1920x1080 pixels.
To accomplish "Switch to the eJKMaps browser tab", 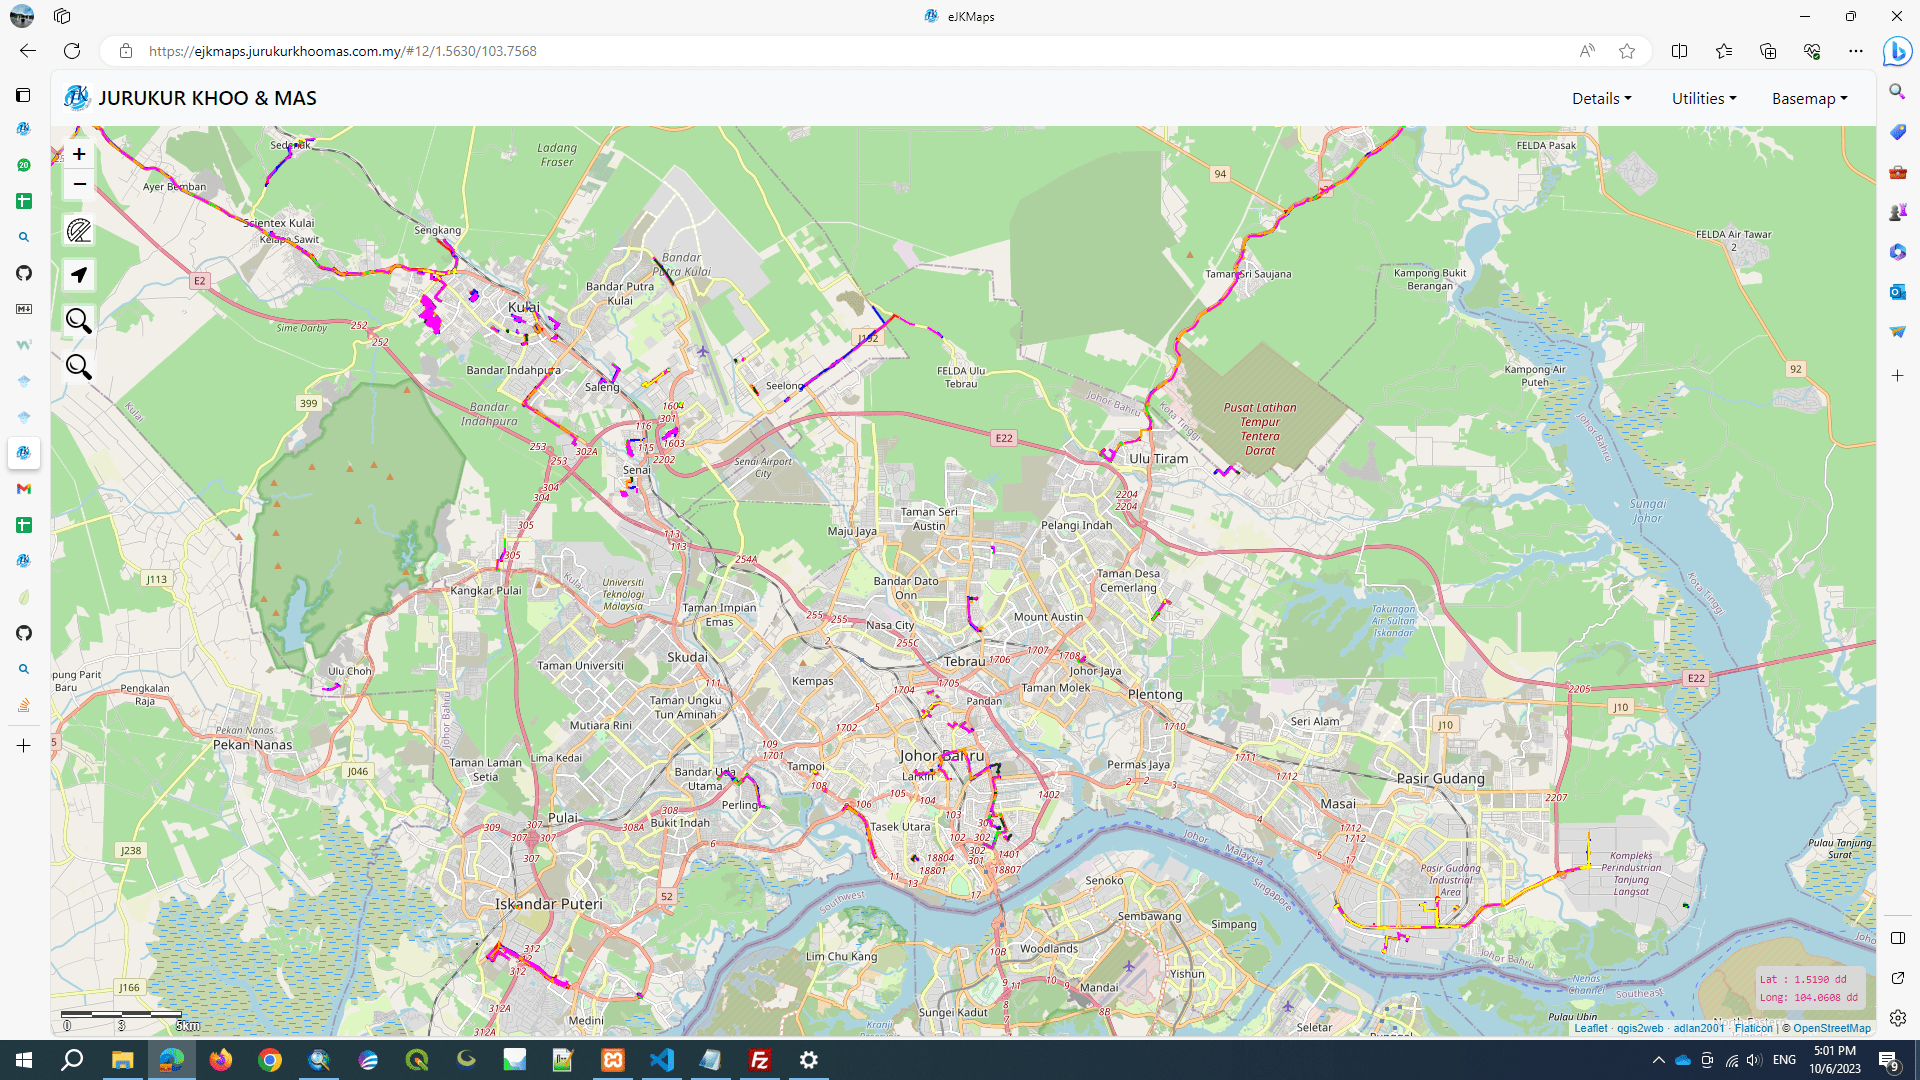I will click(x=968, y=16).
